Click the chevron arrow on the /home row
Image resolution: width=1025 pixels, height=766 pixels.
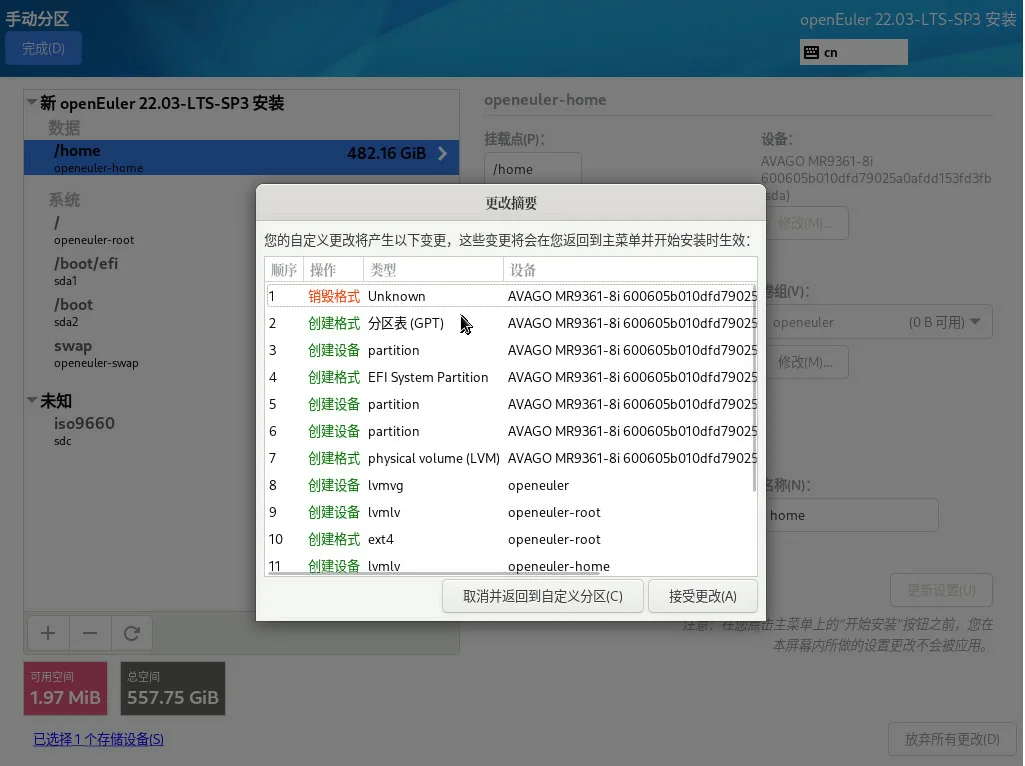pyautogui.click(x=443, y=154)
